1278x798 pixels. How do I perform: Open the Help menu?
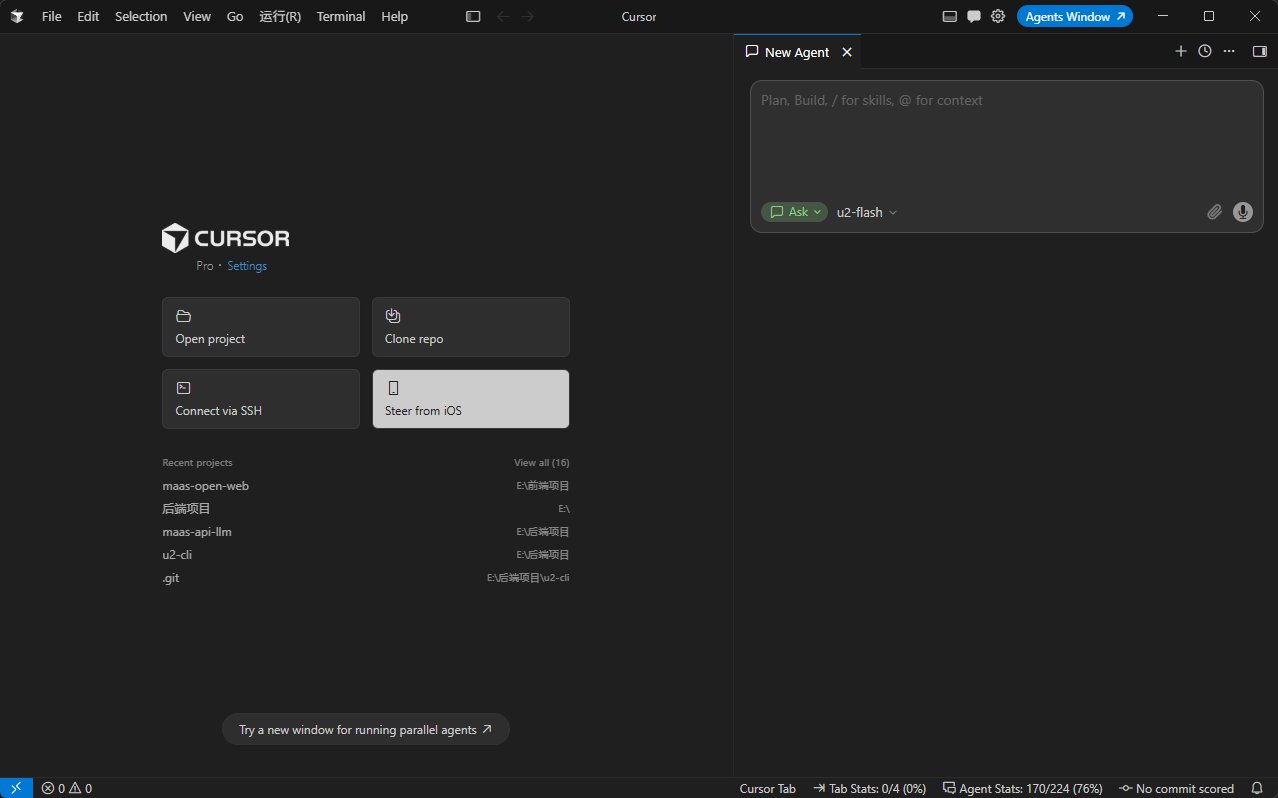[395, 16]
